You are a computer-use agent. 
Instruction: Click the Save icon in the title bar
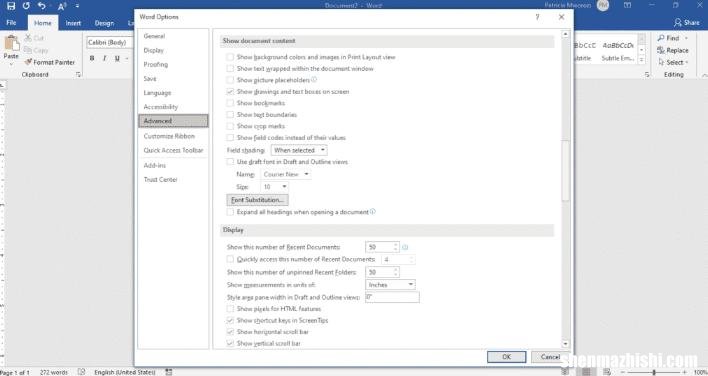point(11,6)
